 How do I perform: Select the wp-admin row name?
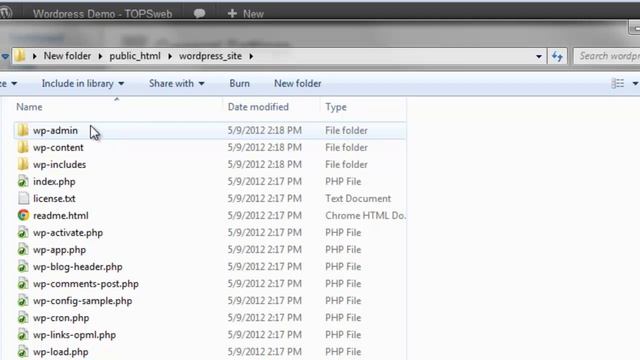point(55,131)
